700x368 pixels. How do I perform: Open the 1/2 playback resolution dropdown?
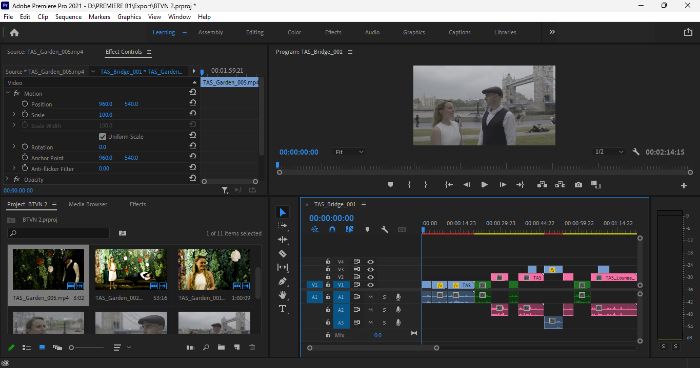[608, 152]
